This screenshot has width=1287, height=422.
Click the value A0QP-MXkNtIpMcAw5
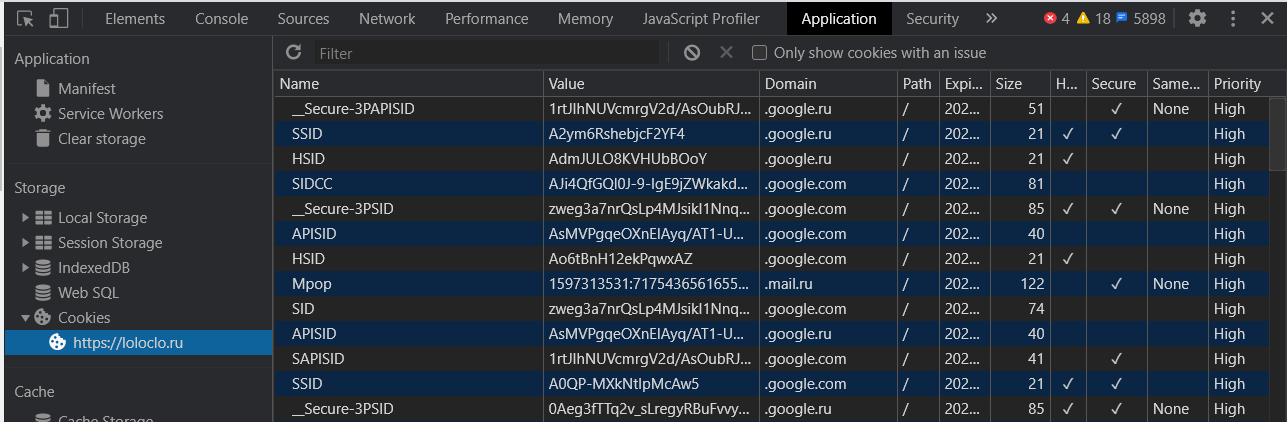[x=624, y=384]
